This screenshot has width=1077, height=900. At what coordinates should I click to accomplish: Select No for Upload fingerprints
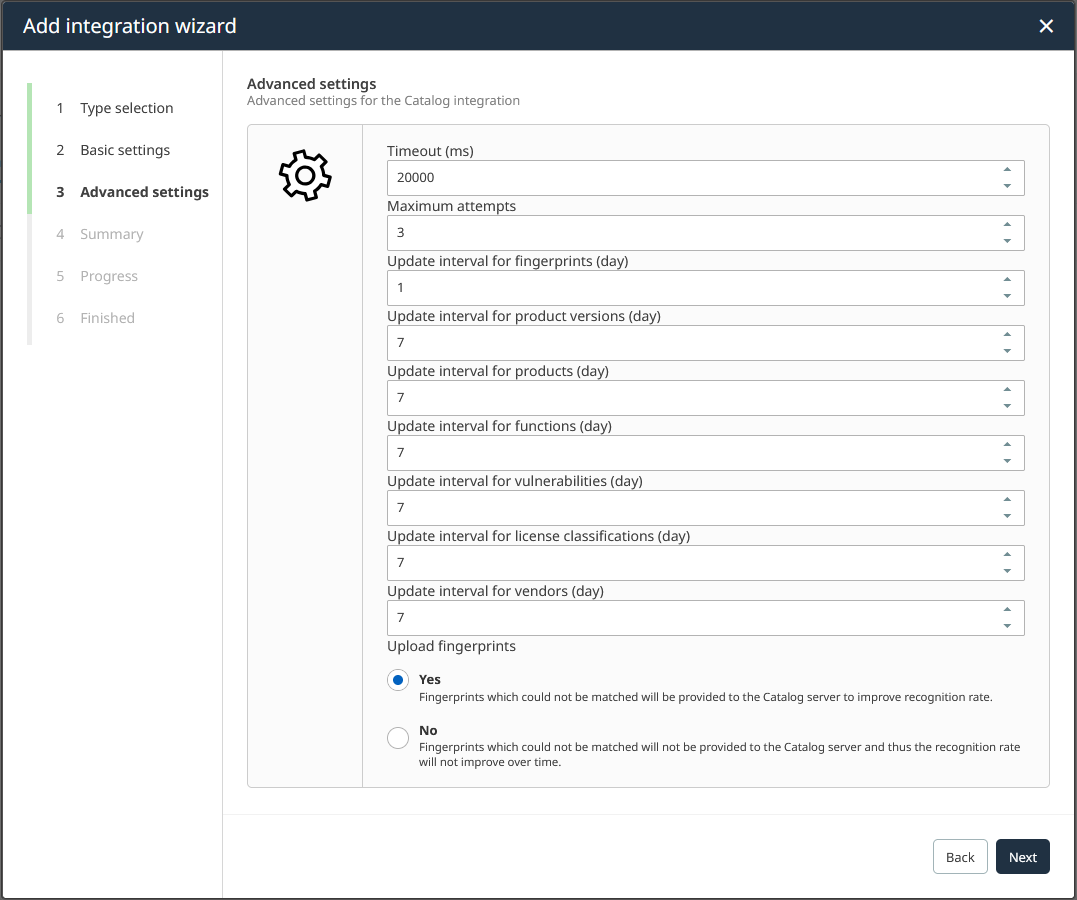398,738
